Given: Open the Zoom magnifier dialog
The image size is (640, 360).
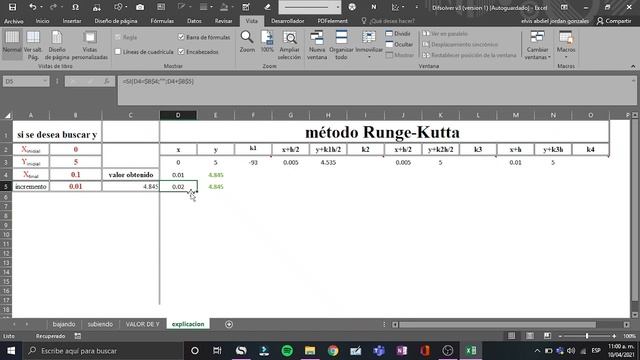Looking at the screenshot, I should point(247,42).
